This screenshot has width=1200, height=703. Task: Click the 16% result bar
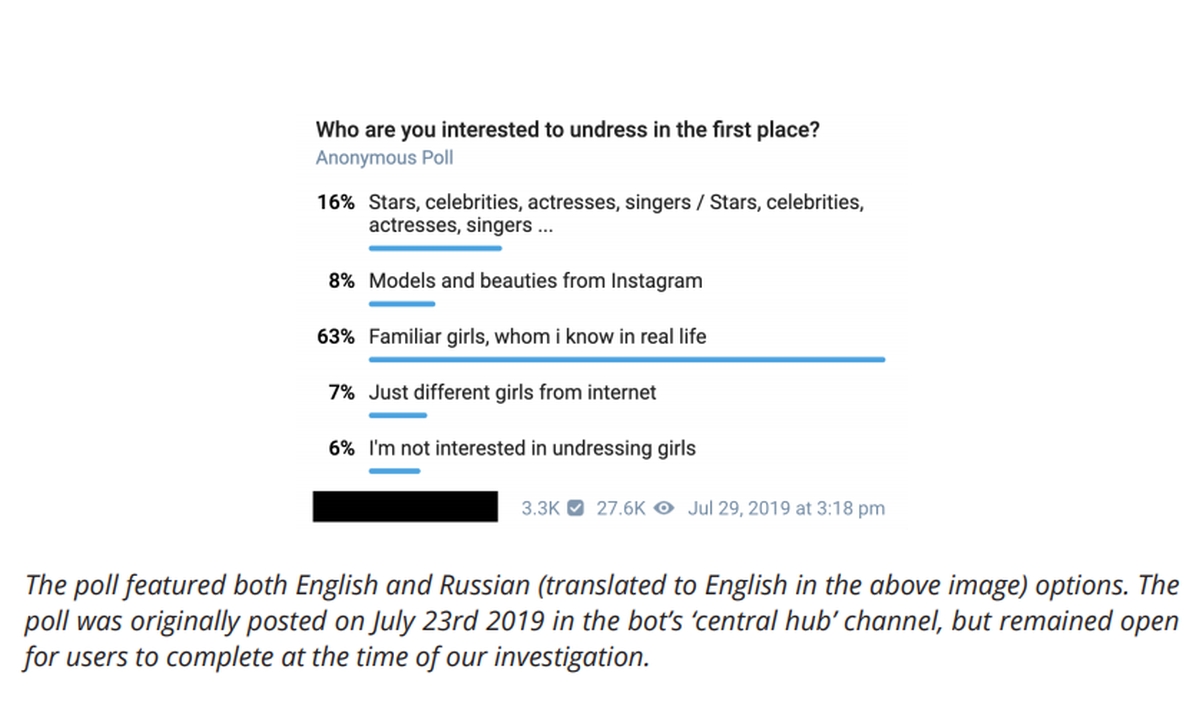pyautogui.click(x=435, y=247)
